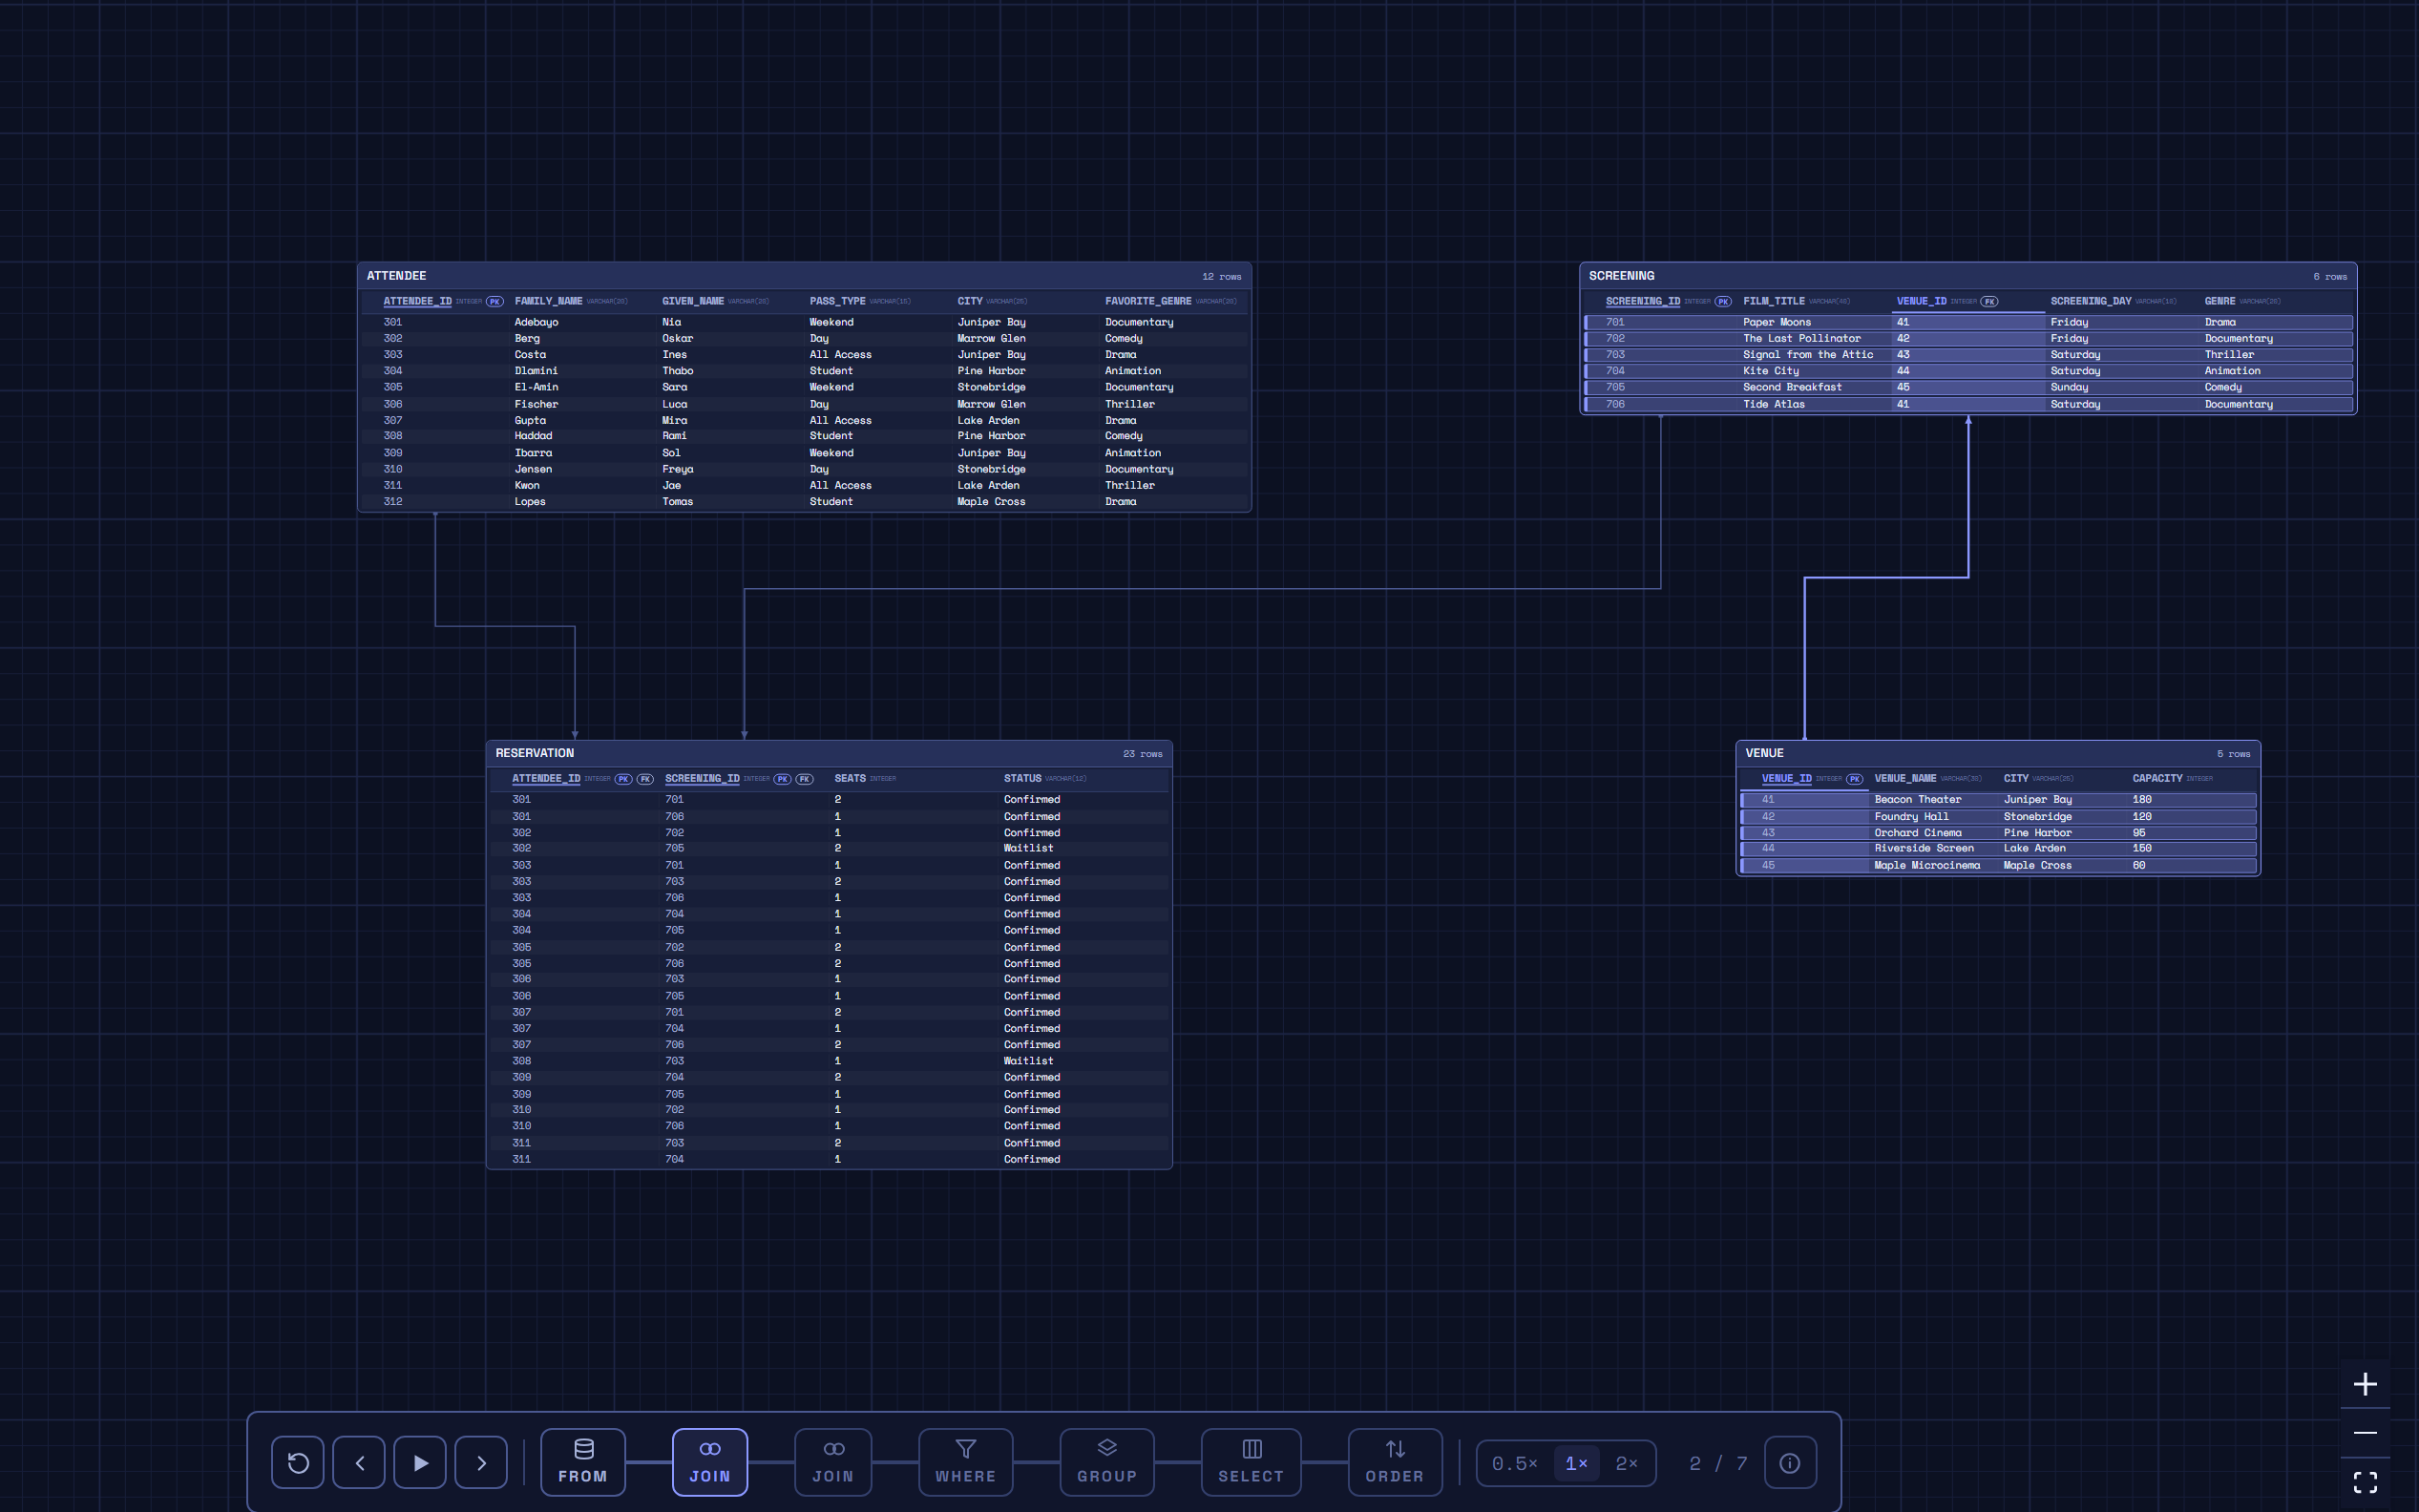The width and height of the screenshot is (2419, 1512).
Task: Click the FILM_TITLE column header
Action: [x=1774, y=301]
